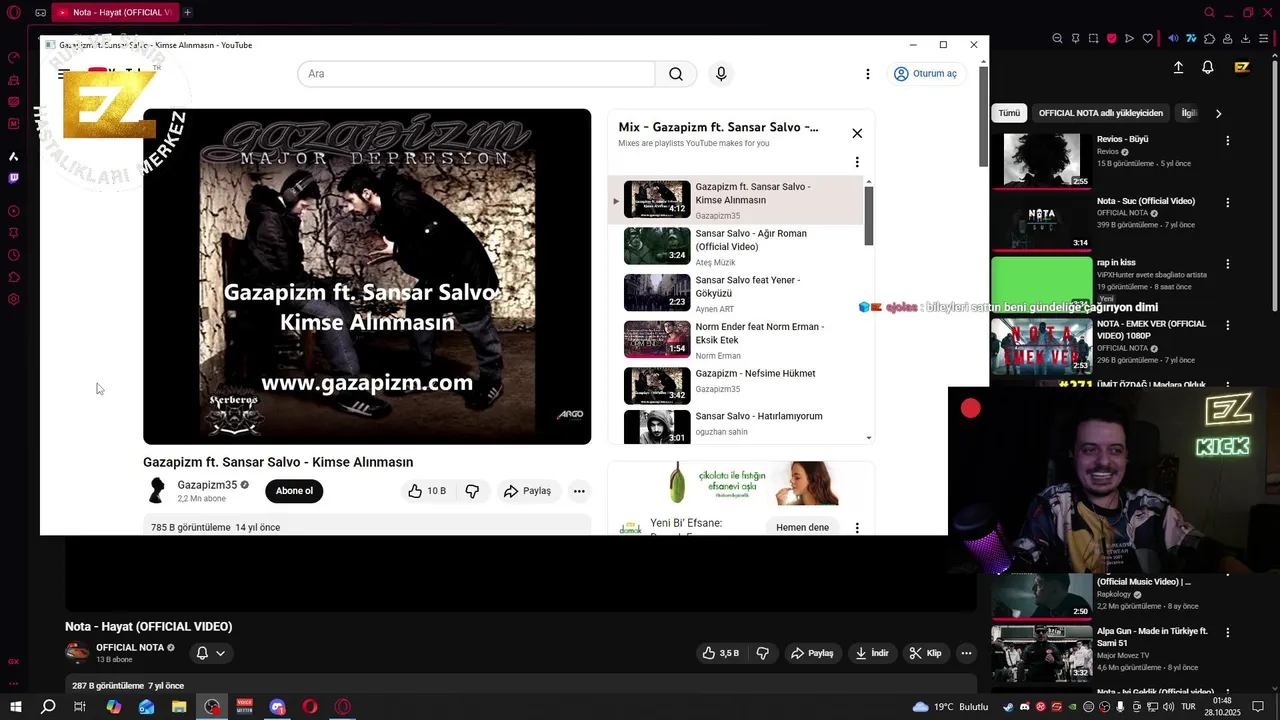Open Revios - Büyü video thumbnail
Viewport: 1280px width, 720px height.
(1042, 160)
